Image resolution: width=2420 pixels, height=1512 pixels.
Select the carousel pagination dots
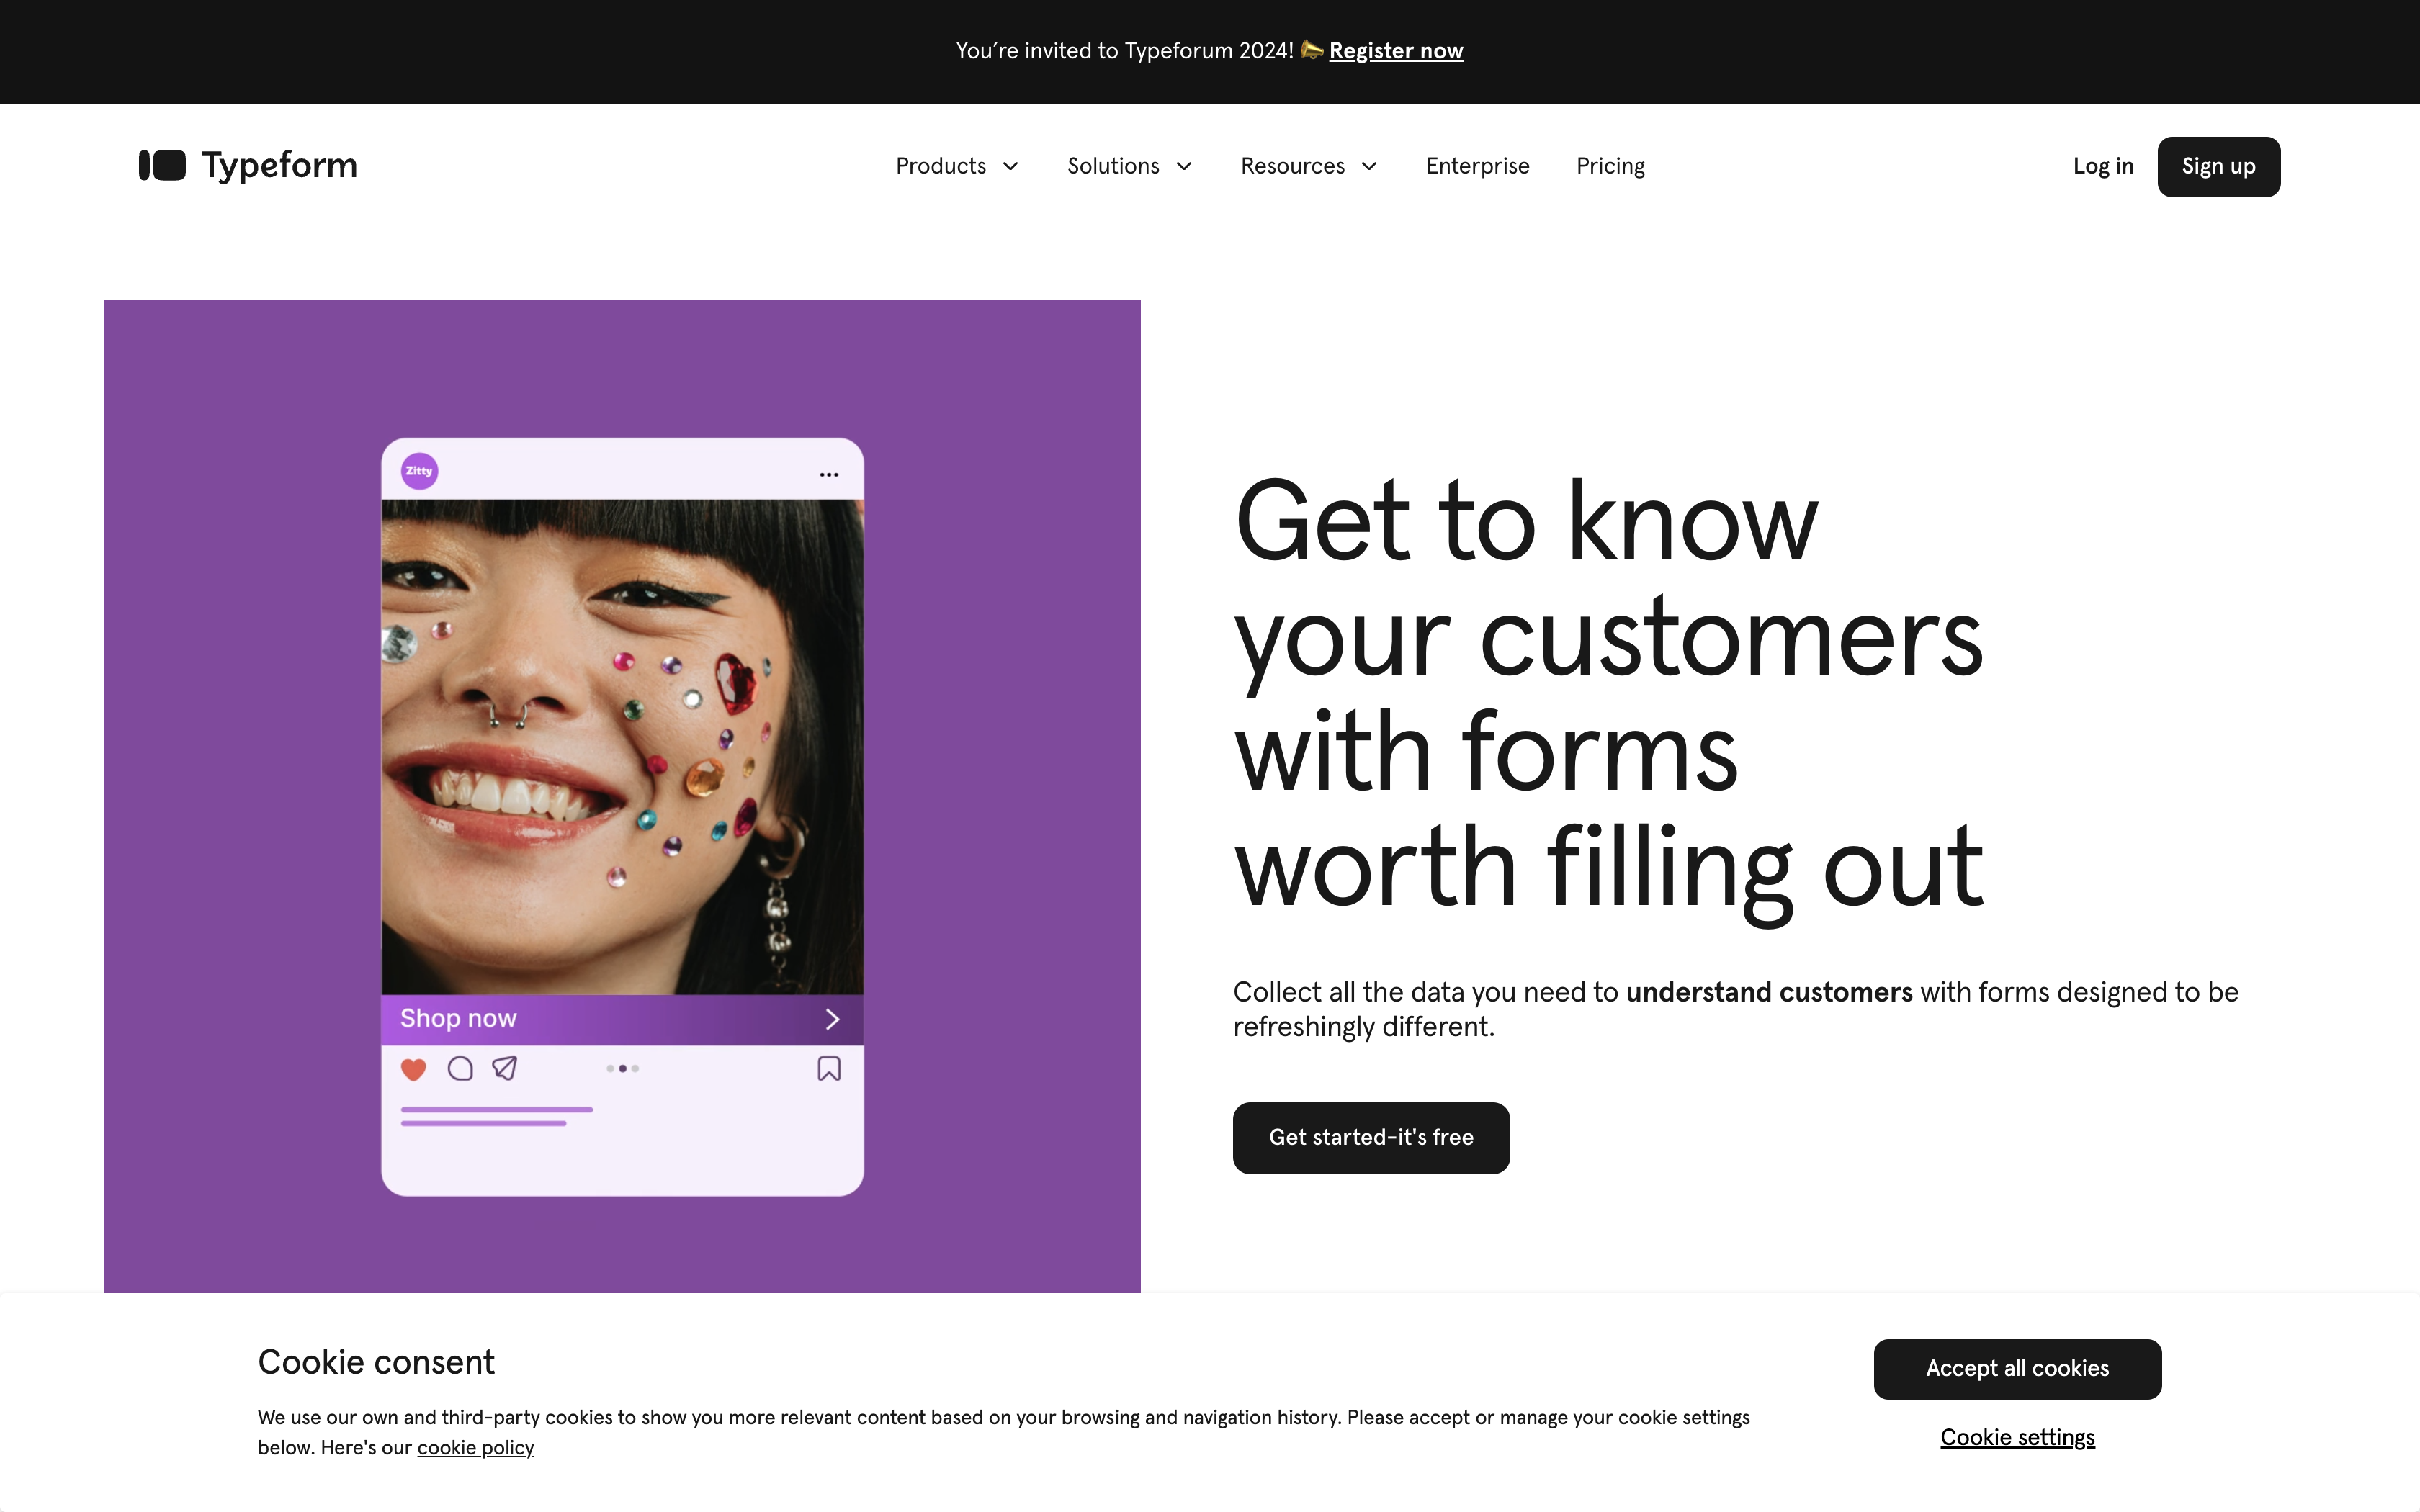[622, 1069]
